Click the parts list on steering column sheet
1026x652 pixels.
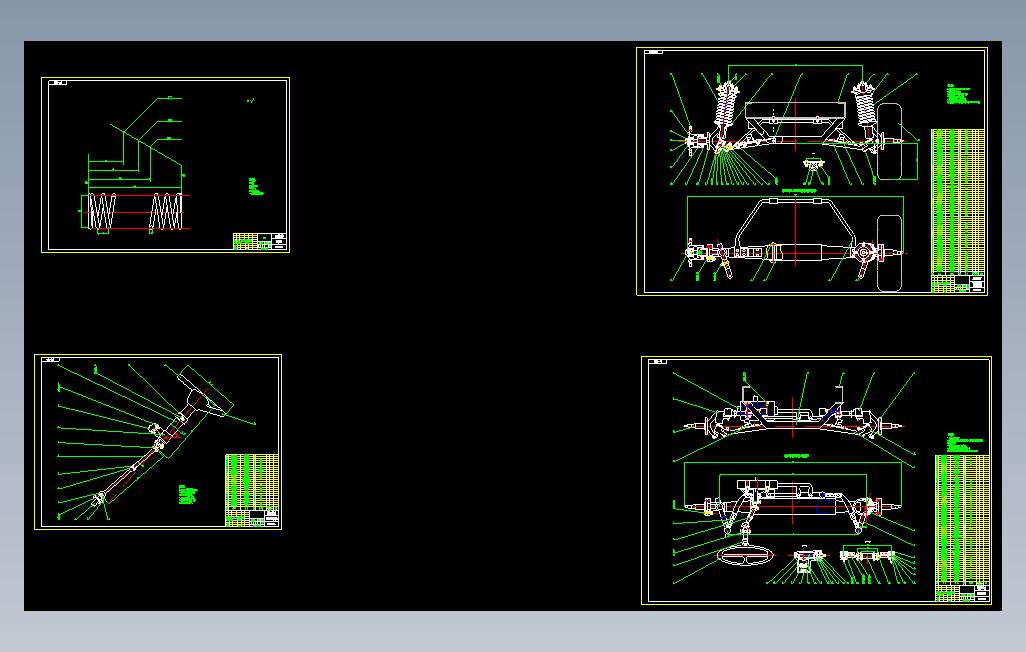pos(252,482)
